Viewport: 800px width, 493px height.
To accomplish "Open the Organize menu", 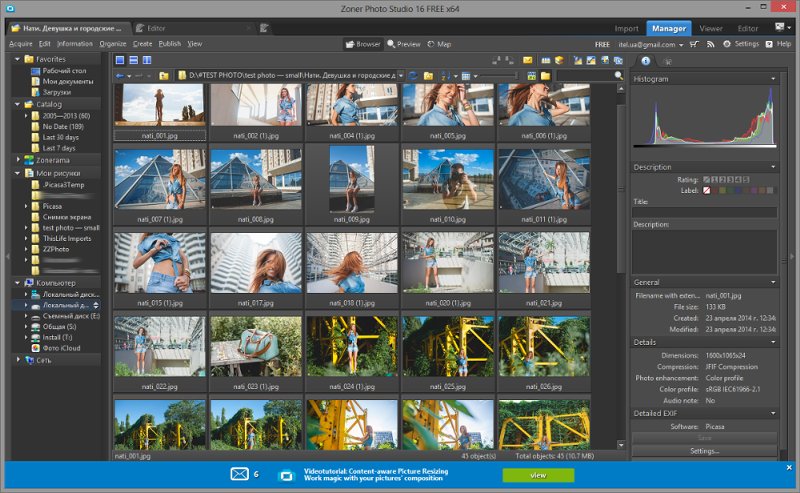I will [x=113, y=44].
